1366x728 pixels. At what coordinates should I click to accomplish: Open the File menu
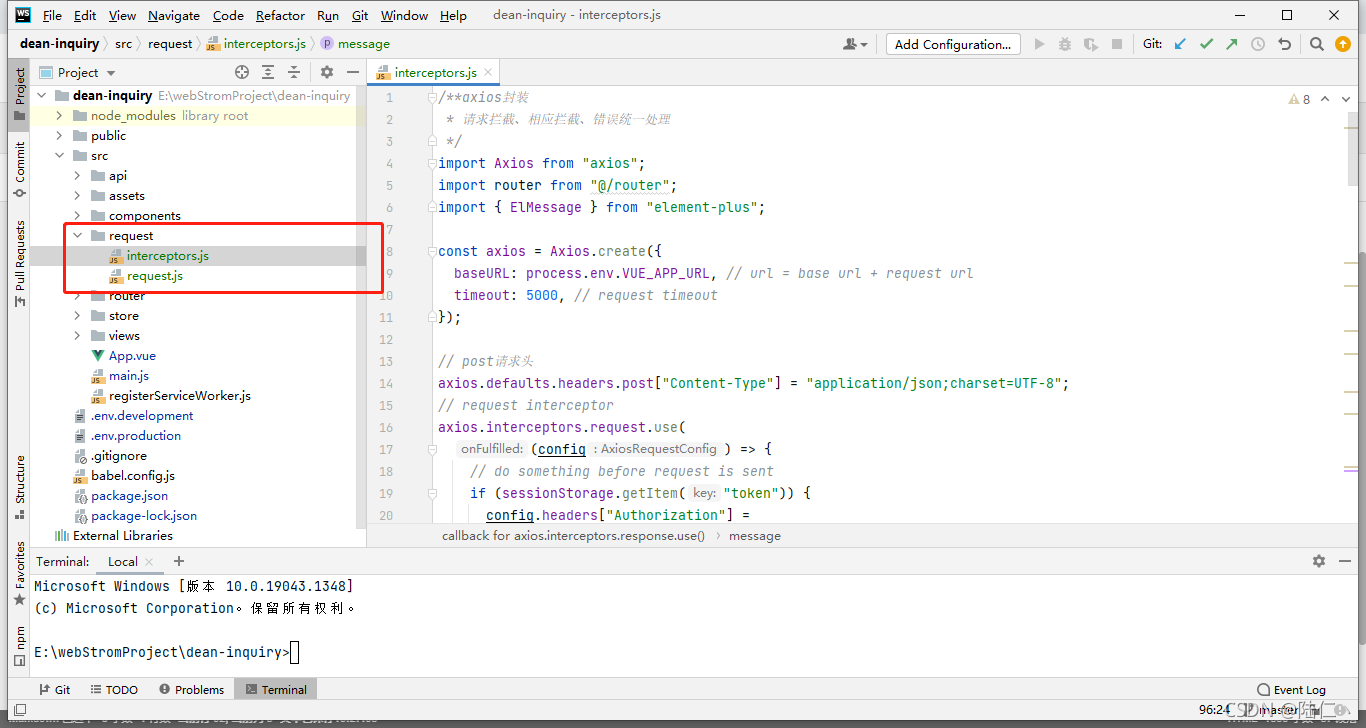(x=52, y=15)
